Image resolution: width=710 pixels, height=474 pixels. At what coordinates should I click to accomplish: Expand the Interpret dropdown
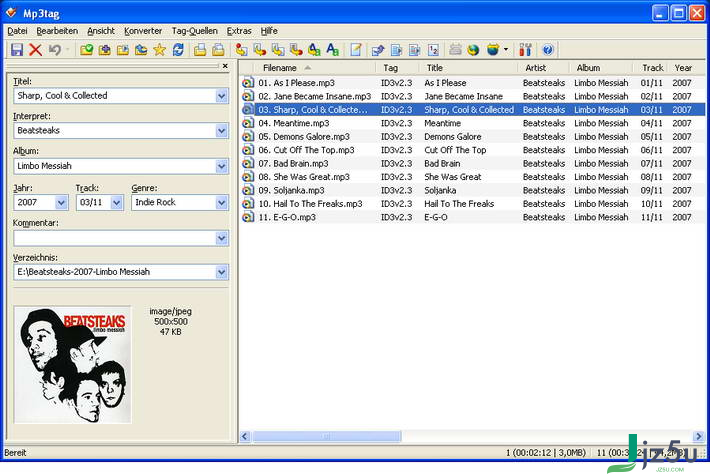tap(221, 131)
